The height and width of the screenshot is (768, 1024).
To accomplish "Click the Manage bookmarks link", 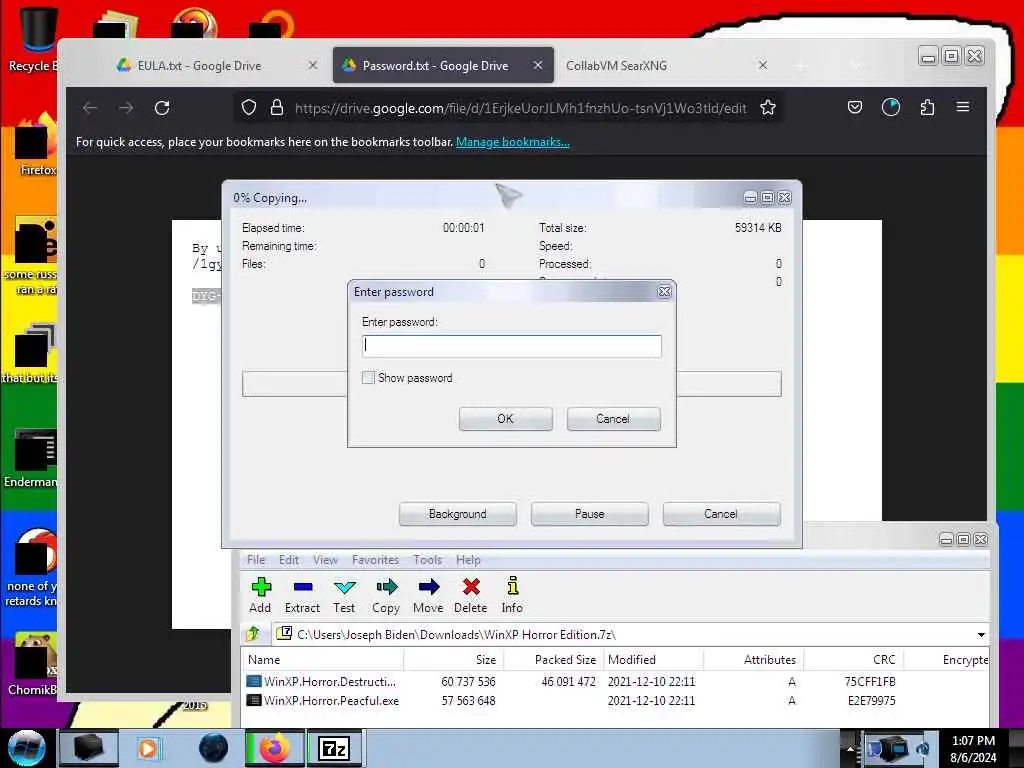I will [513, 142].
